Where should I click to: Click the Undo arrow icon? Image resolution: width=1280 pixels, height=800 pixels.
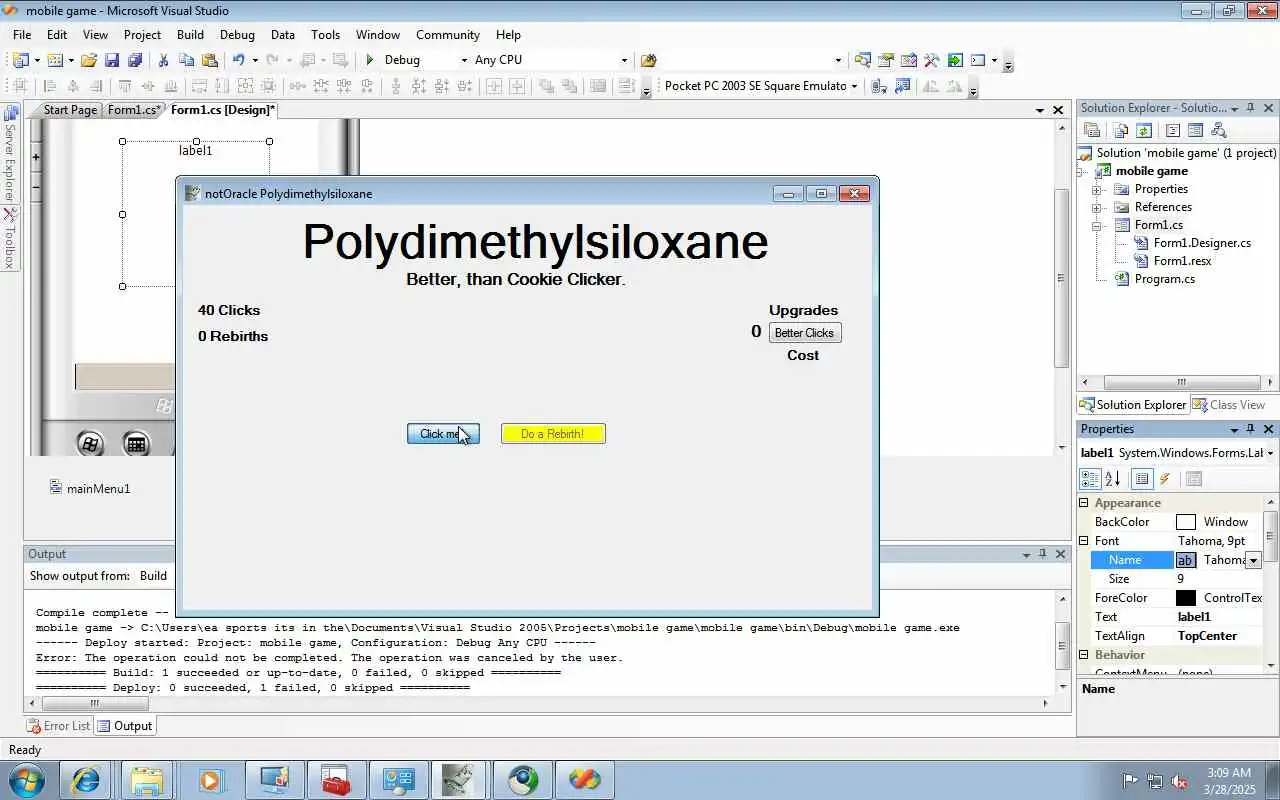point(238,60)
